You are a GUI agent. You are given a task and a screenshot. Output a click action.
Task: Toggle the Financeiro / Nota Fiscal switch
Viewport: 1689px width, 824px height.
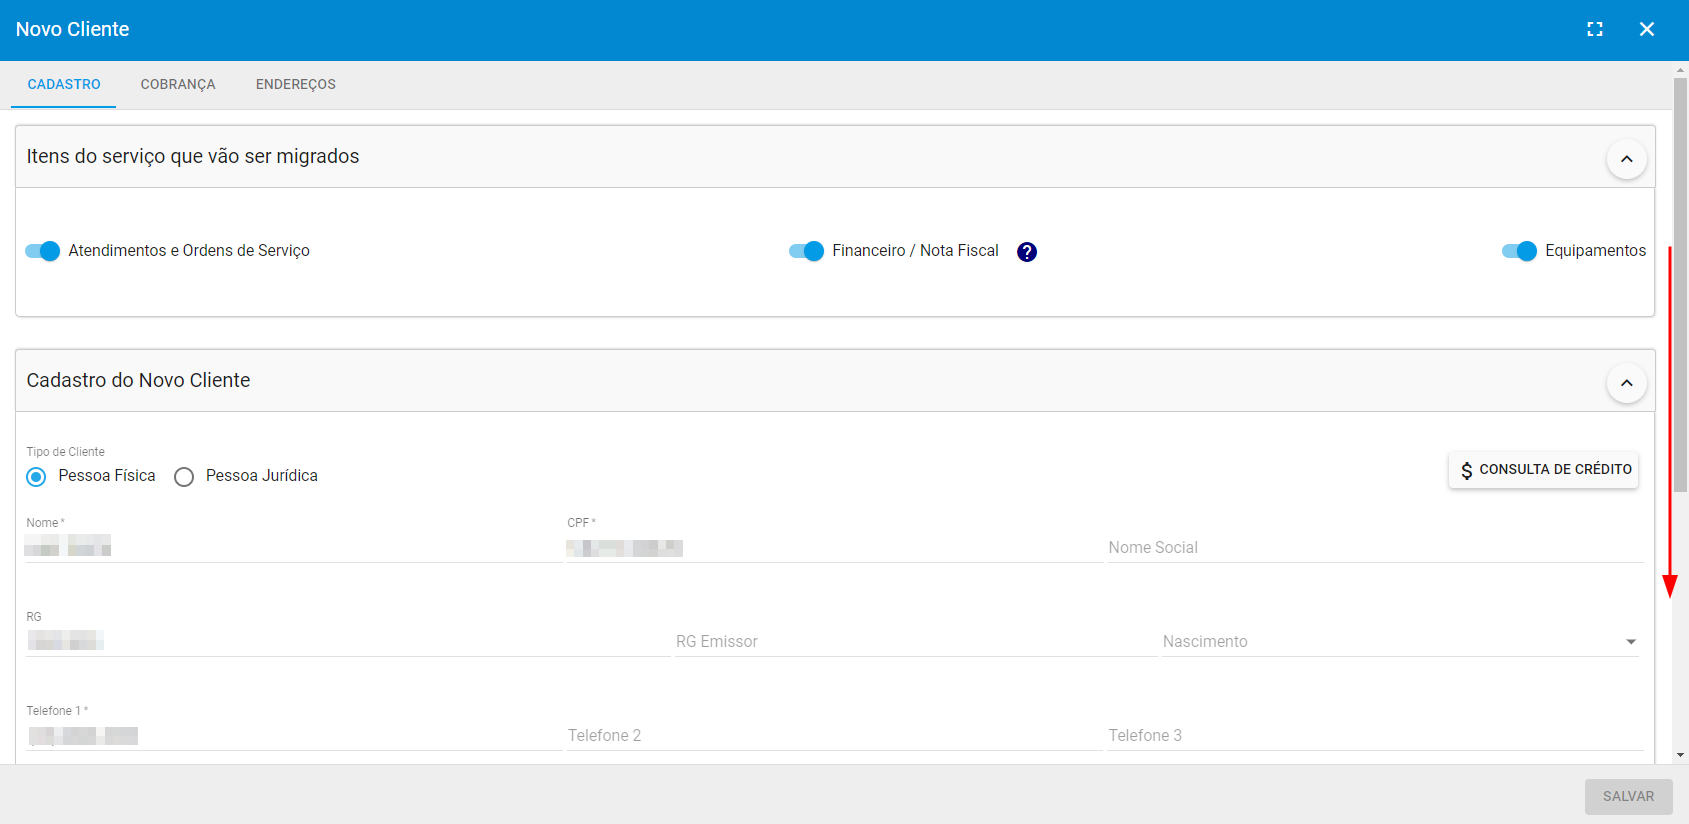pos(806,251)
